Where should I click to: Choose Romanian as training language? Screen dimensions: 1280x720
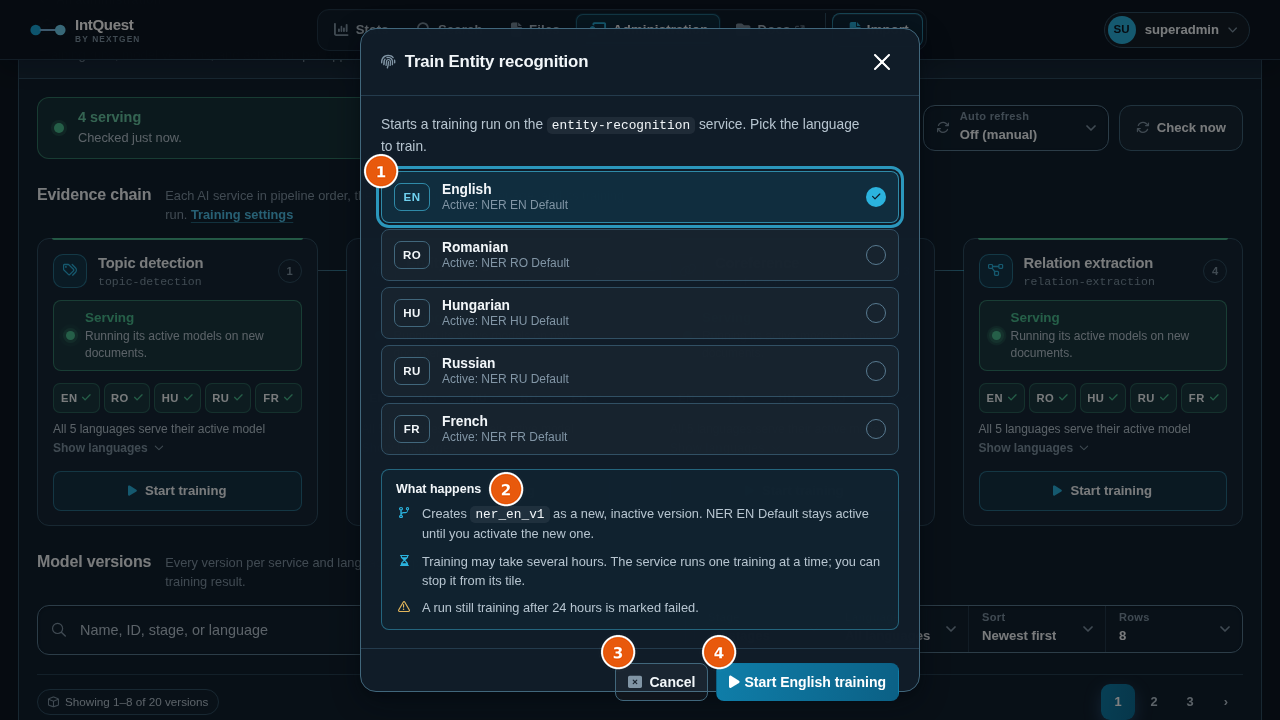tap(640, 255)
